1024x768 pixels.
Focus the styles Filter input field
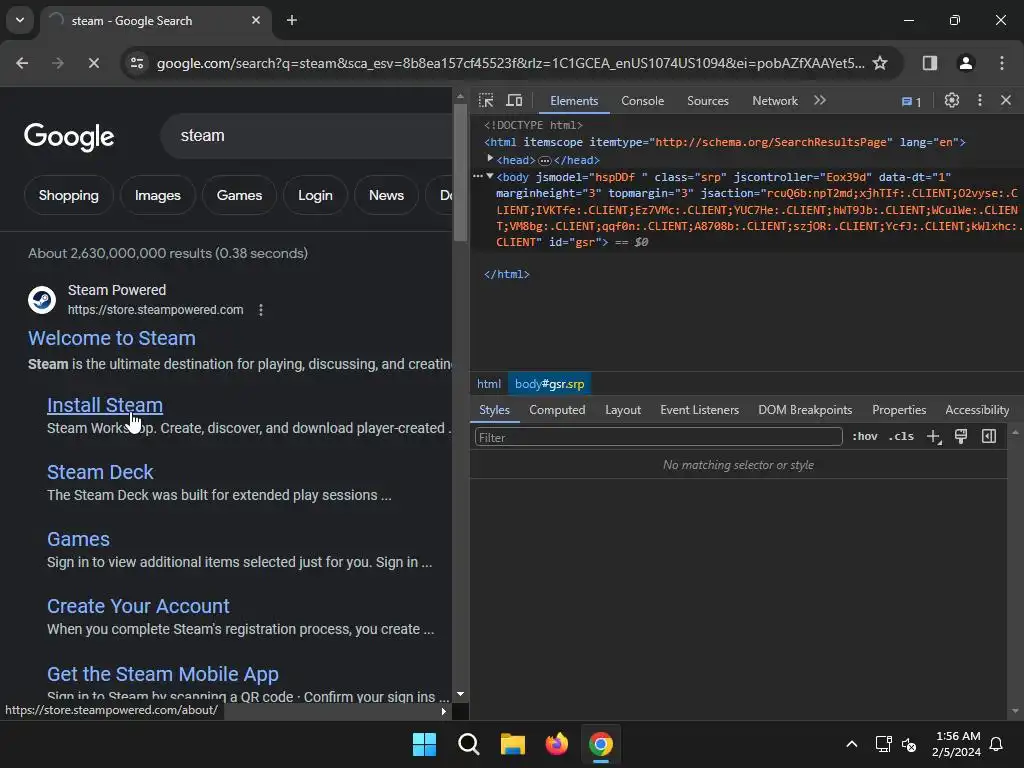[x=658, y=437]
